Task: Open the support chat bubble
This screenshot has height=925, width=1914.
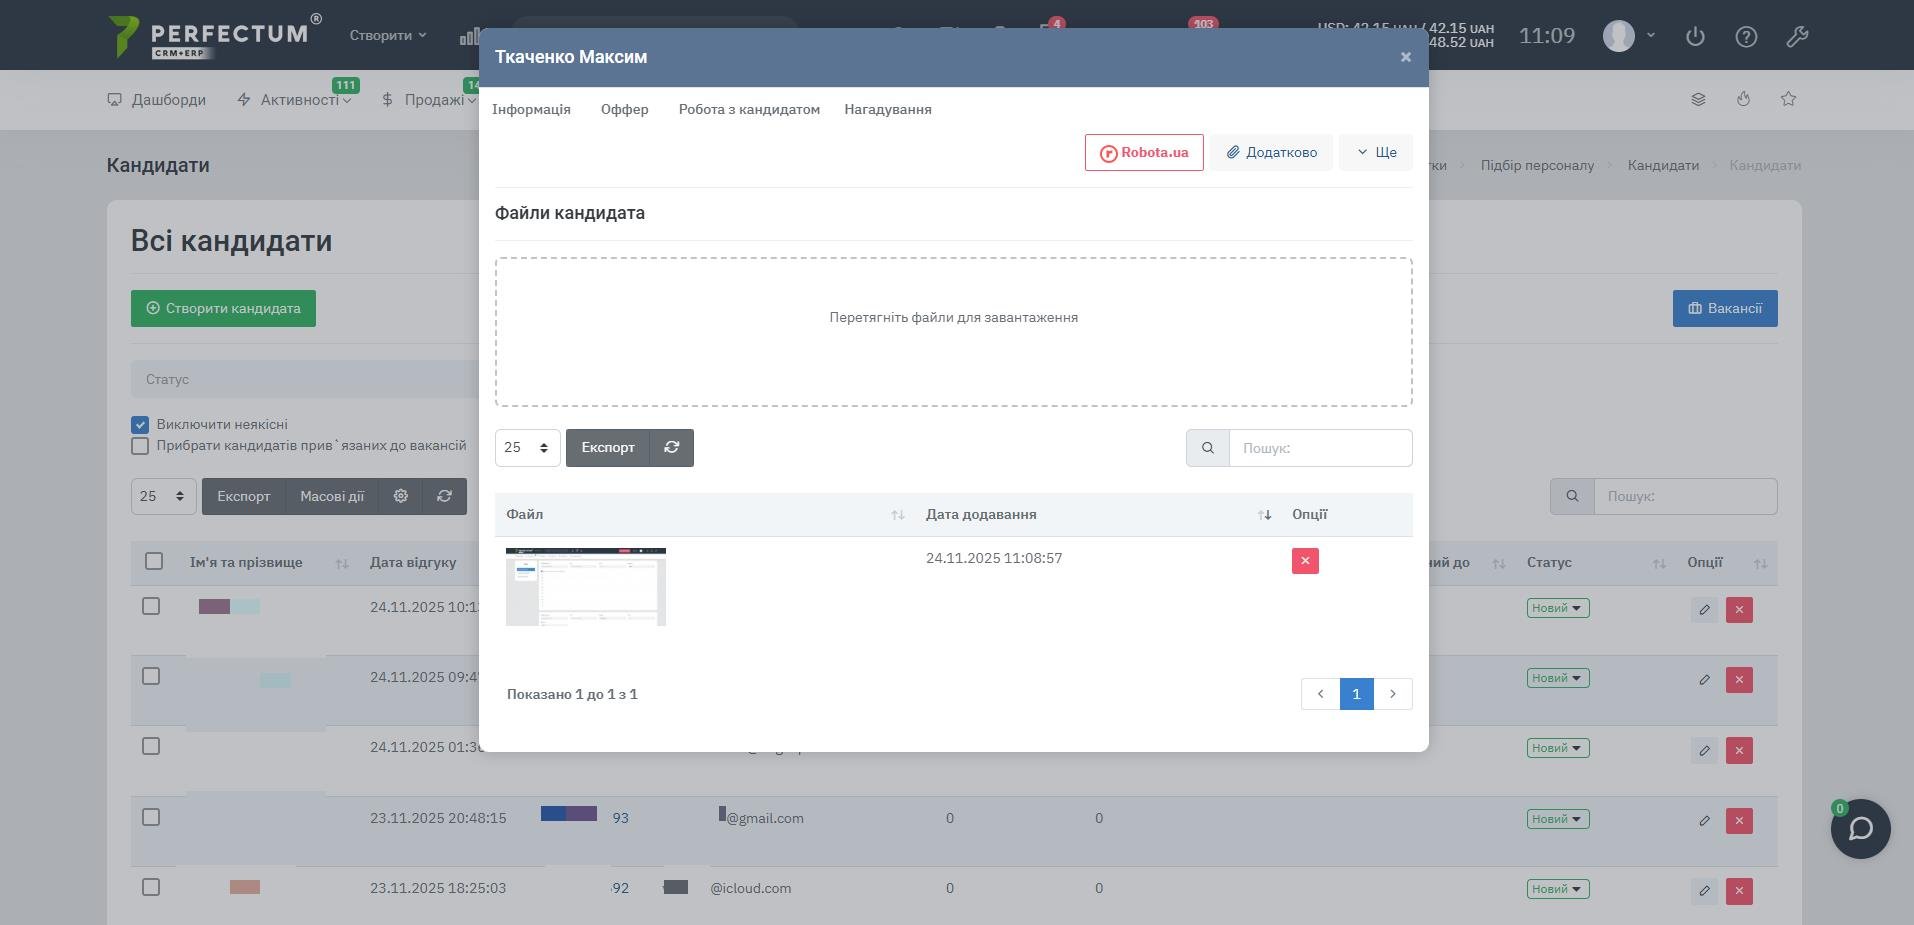Action: (x=1860, y=829)
